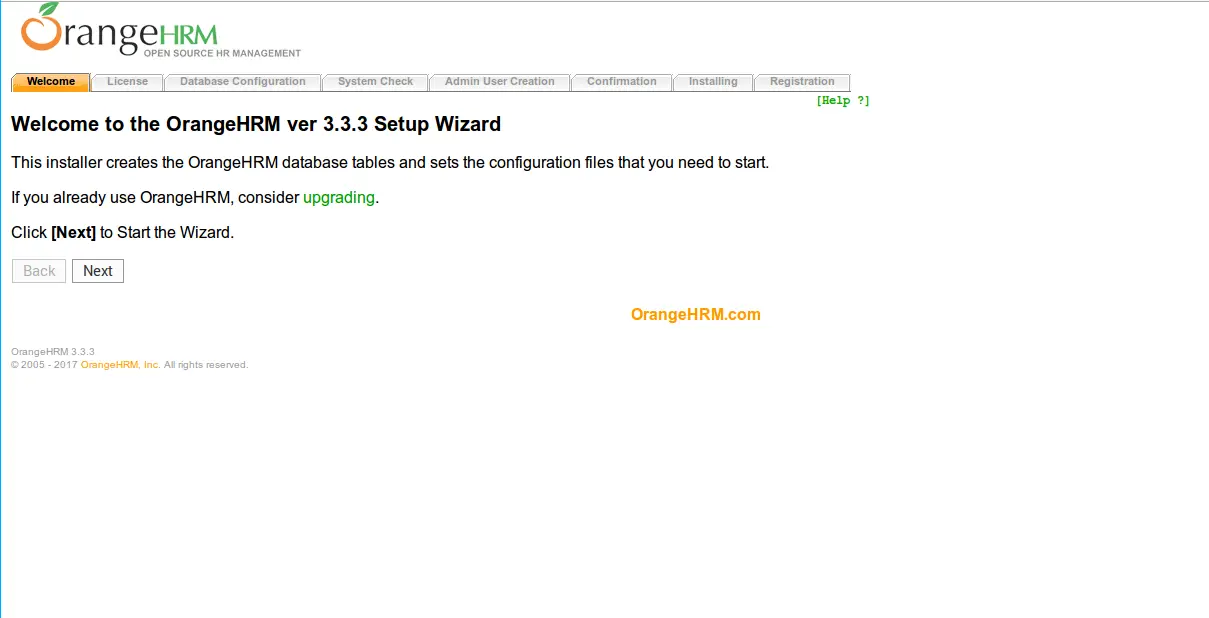This screenshot has height=618, width=1209.
Task: Open the Admin User Creation tab
Action: coord(499,82)
